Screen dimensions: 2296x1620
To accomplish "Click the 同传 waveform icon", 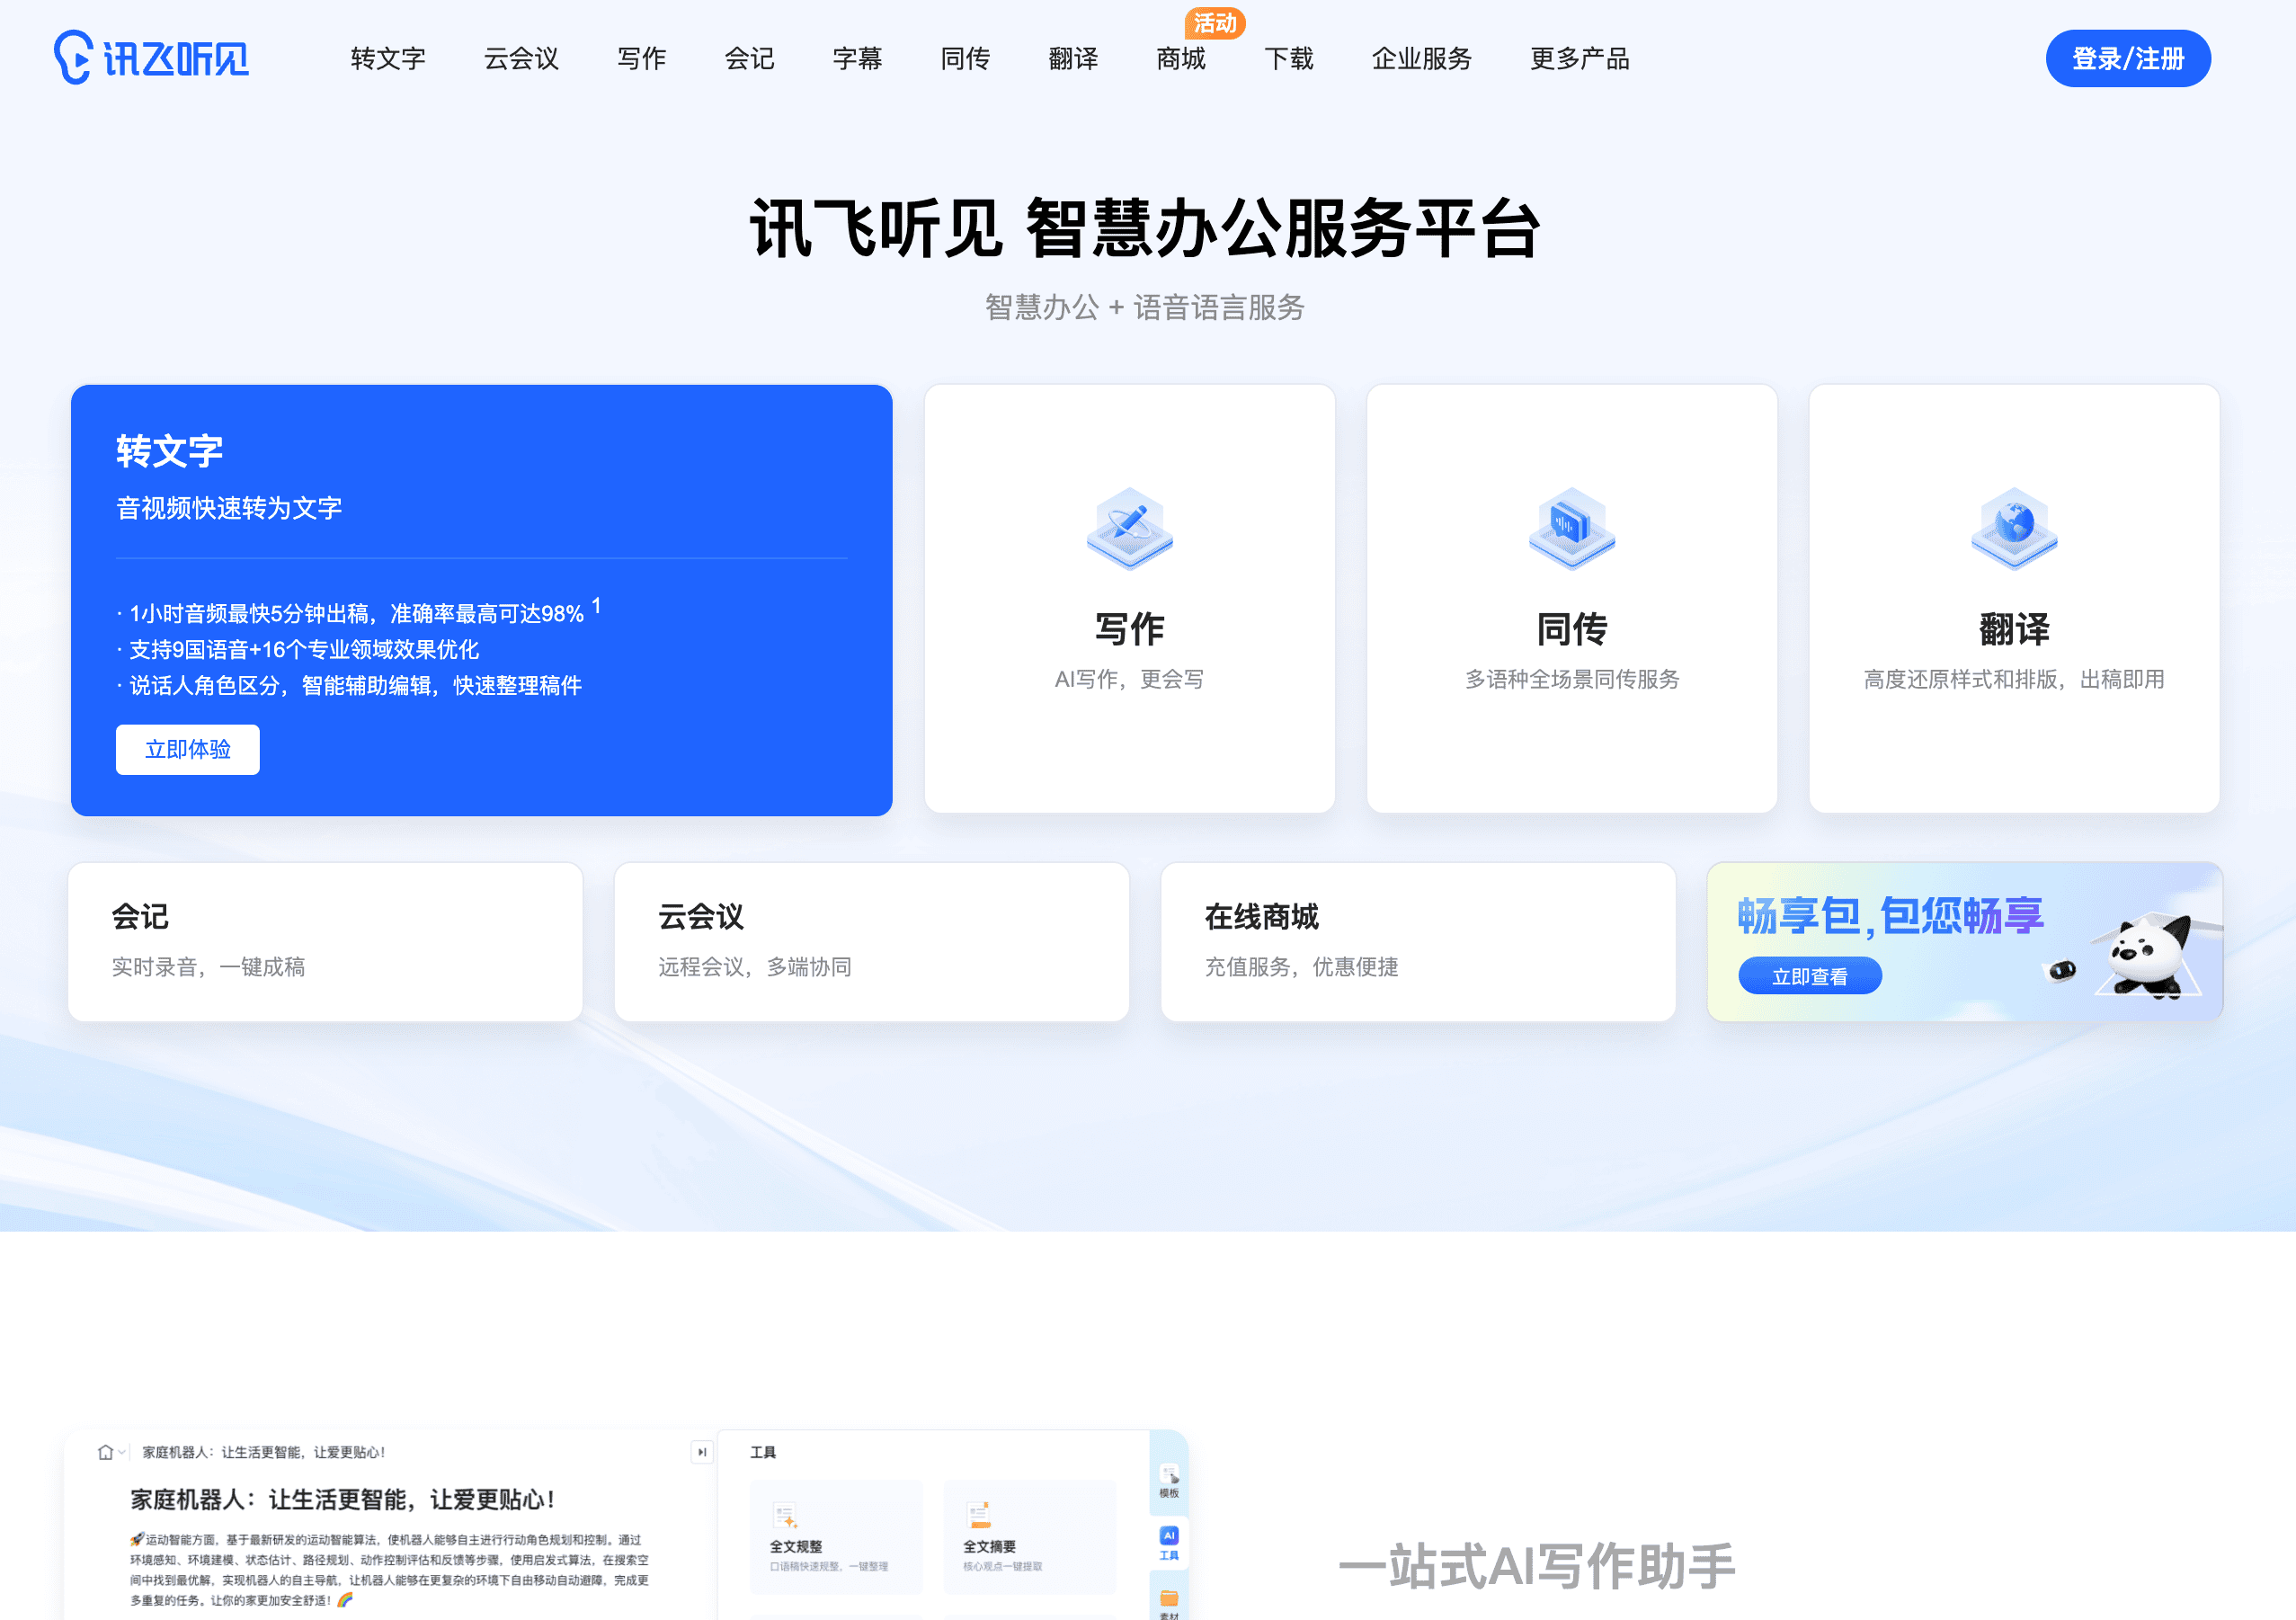I will tap(1572, 529).
